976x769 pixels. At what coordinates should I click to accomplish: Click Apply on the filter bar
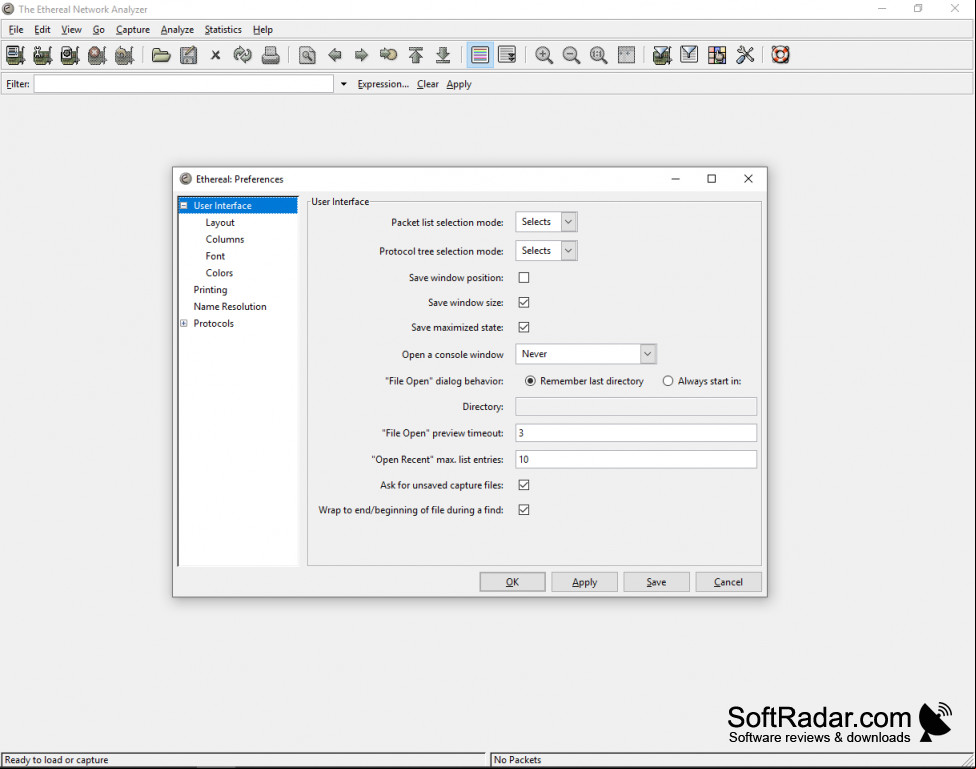tap(459, 84)
